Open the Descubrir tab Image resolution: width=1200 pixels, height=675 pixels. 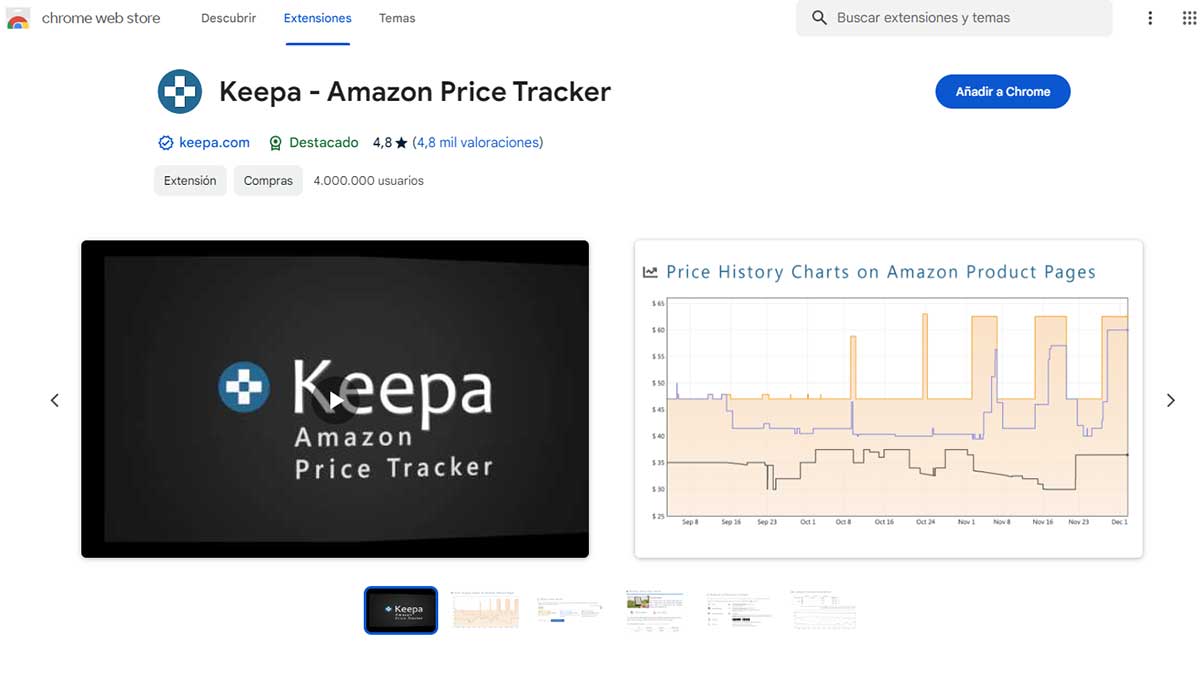coord(228,18)
